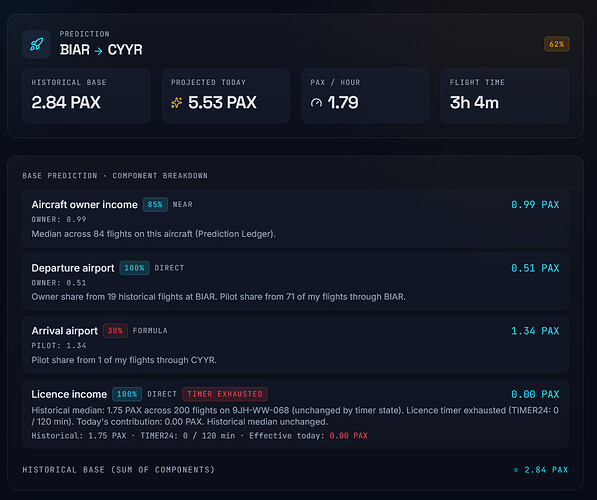597x500 pixels.
Task: Click the gauge icon beside 1.79
Action: pyautogui.click(x=316, y=103)
